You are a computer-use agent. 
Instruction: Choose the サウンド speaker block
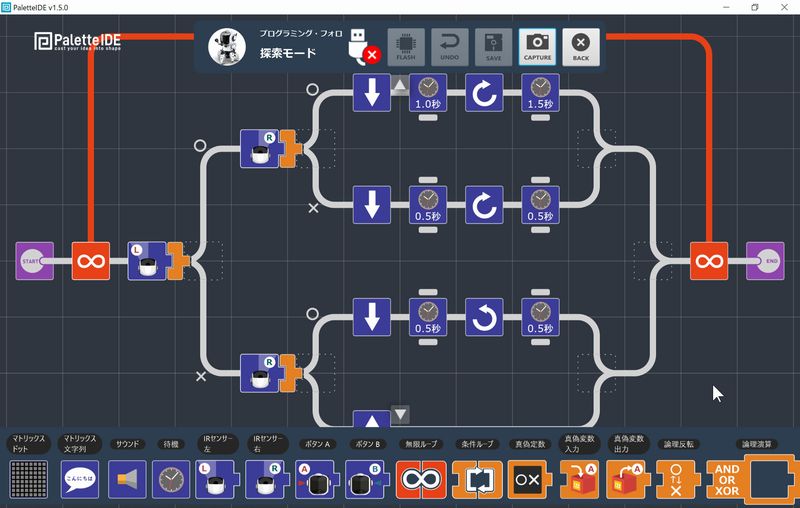click(127, 480)
